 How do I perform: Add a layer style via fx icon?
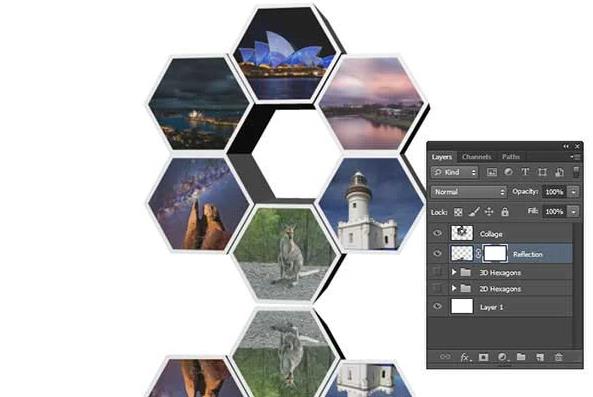(x=465, y=357)
